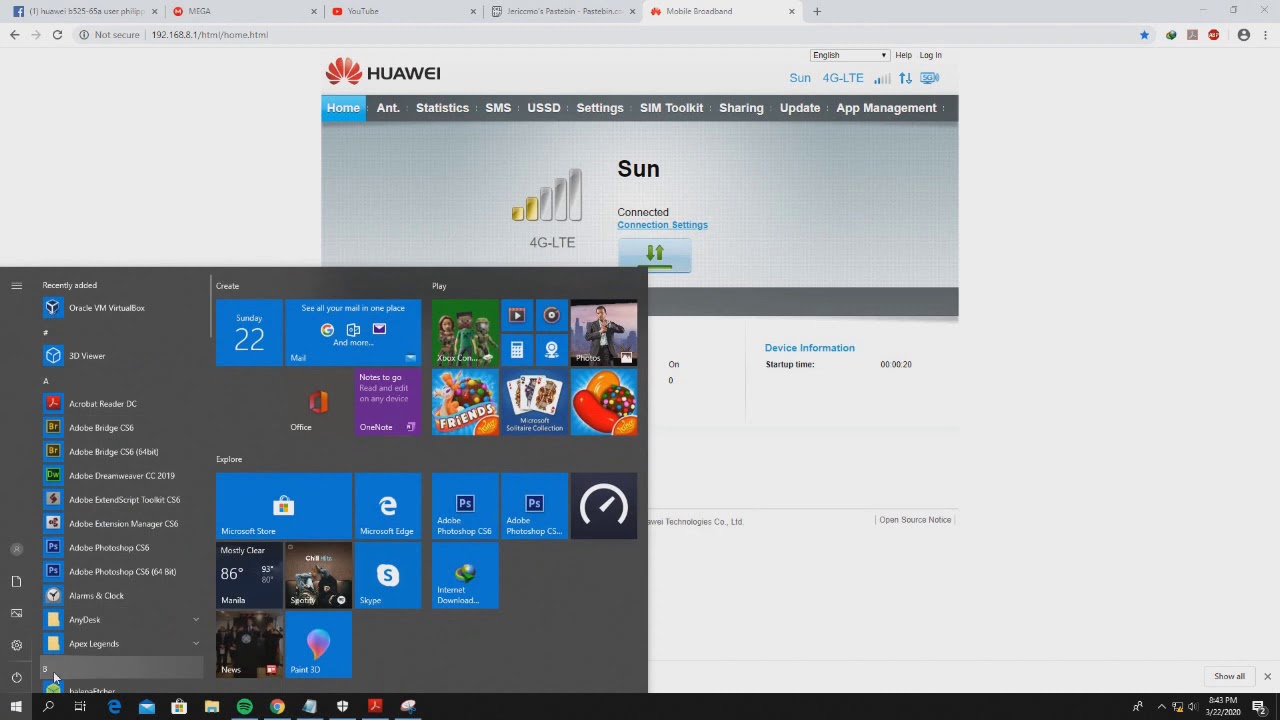The image size is (1280, 720).
Task: Open the Settings tab in Huawei menu
Action: 600,108
